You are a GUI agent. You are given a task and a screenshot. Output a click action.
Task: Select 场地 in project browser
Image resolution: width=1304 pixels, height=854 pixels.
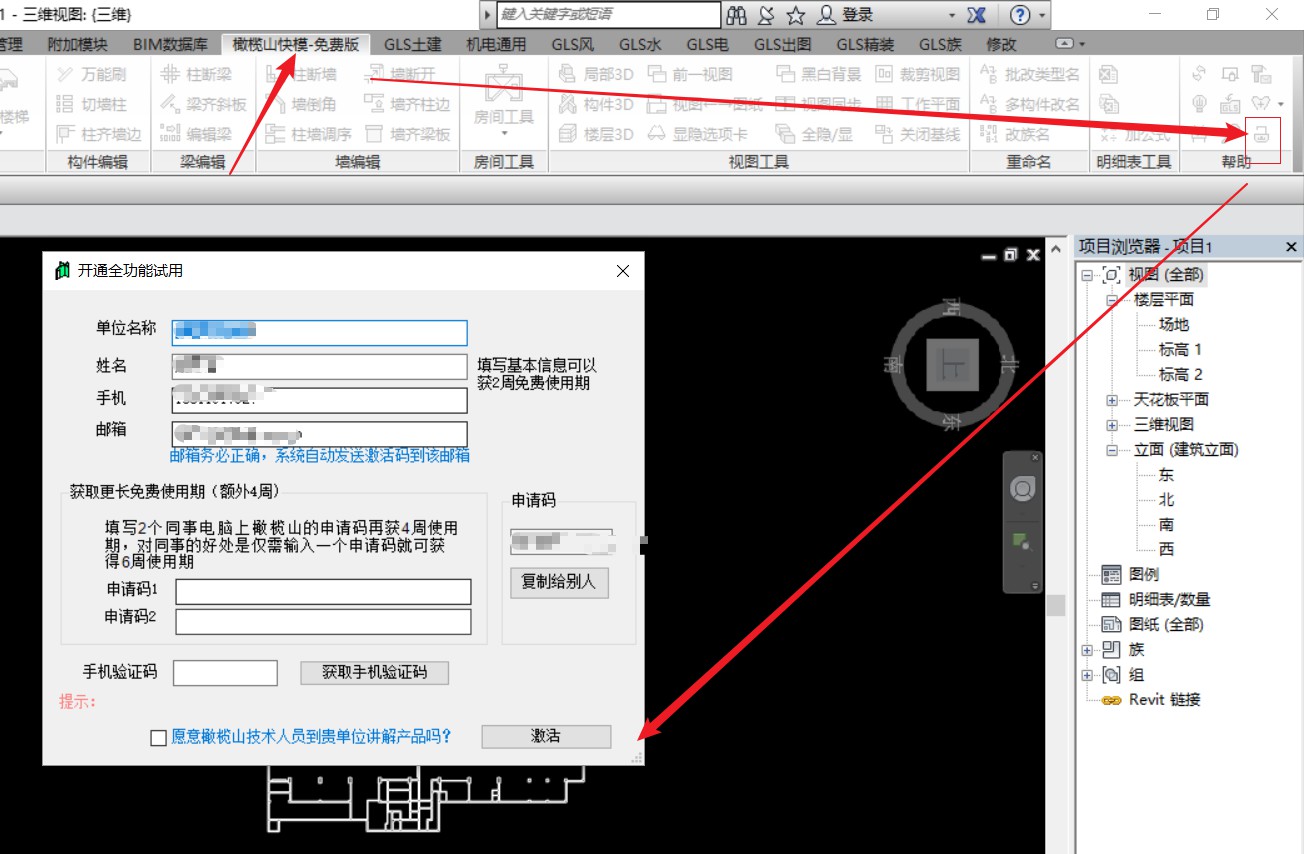pyautogui.click(x=1174, y=325)
